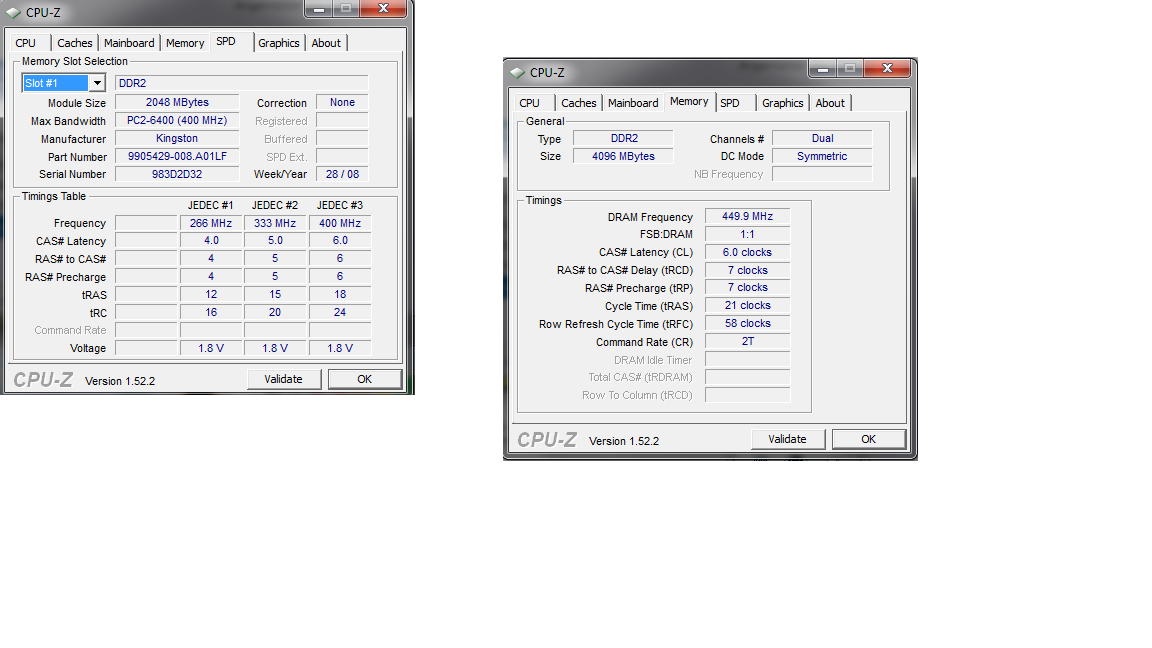Click RAS# Precharge (tRP) value 7 clocks
The image size is (1152, 648).
pos(747,287)
